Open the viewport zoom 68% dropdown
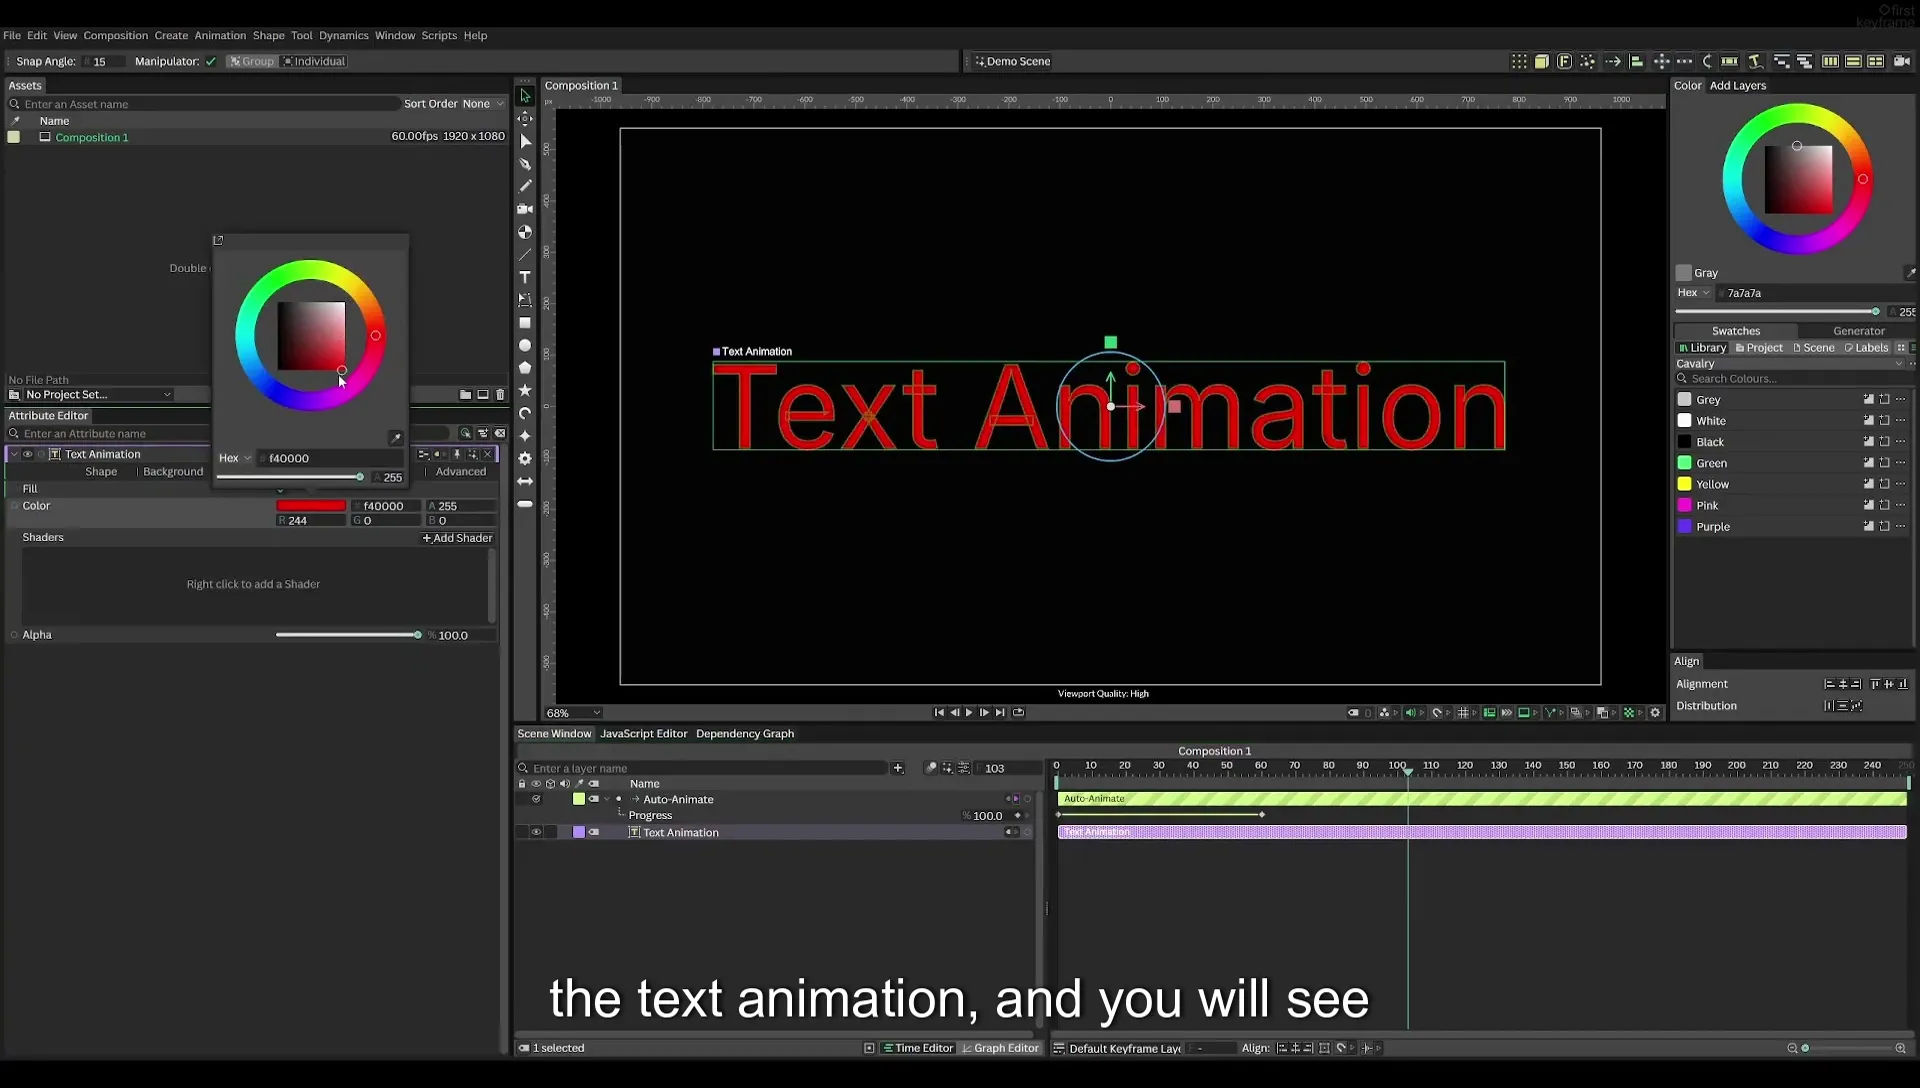The image size is (1920, 1088). 574,713
